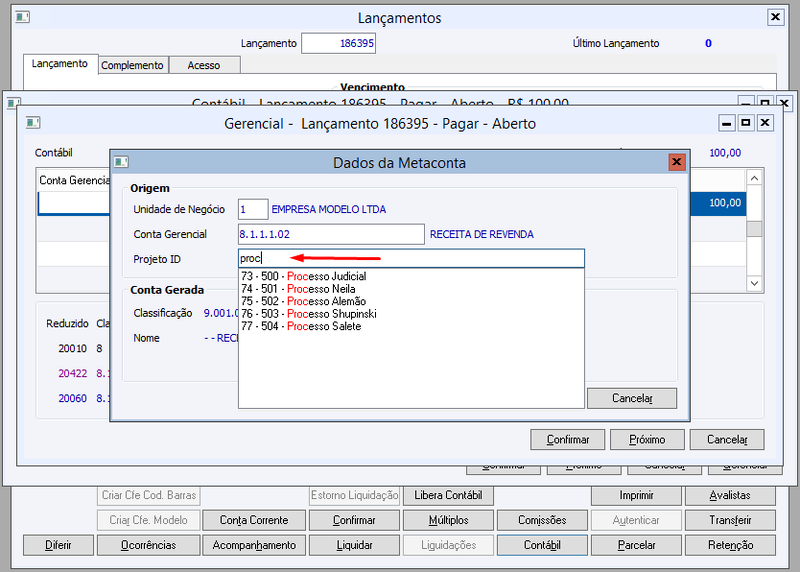Confirm the Gerencial window entry

click(x=568, y=439)
